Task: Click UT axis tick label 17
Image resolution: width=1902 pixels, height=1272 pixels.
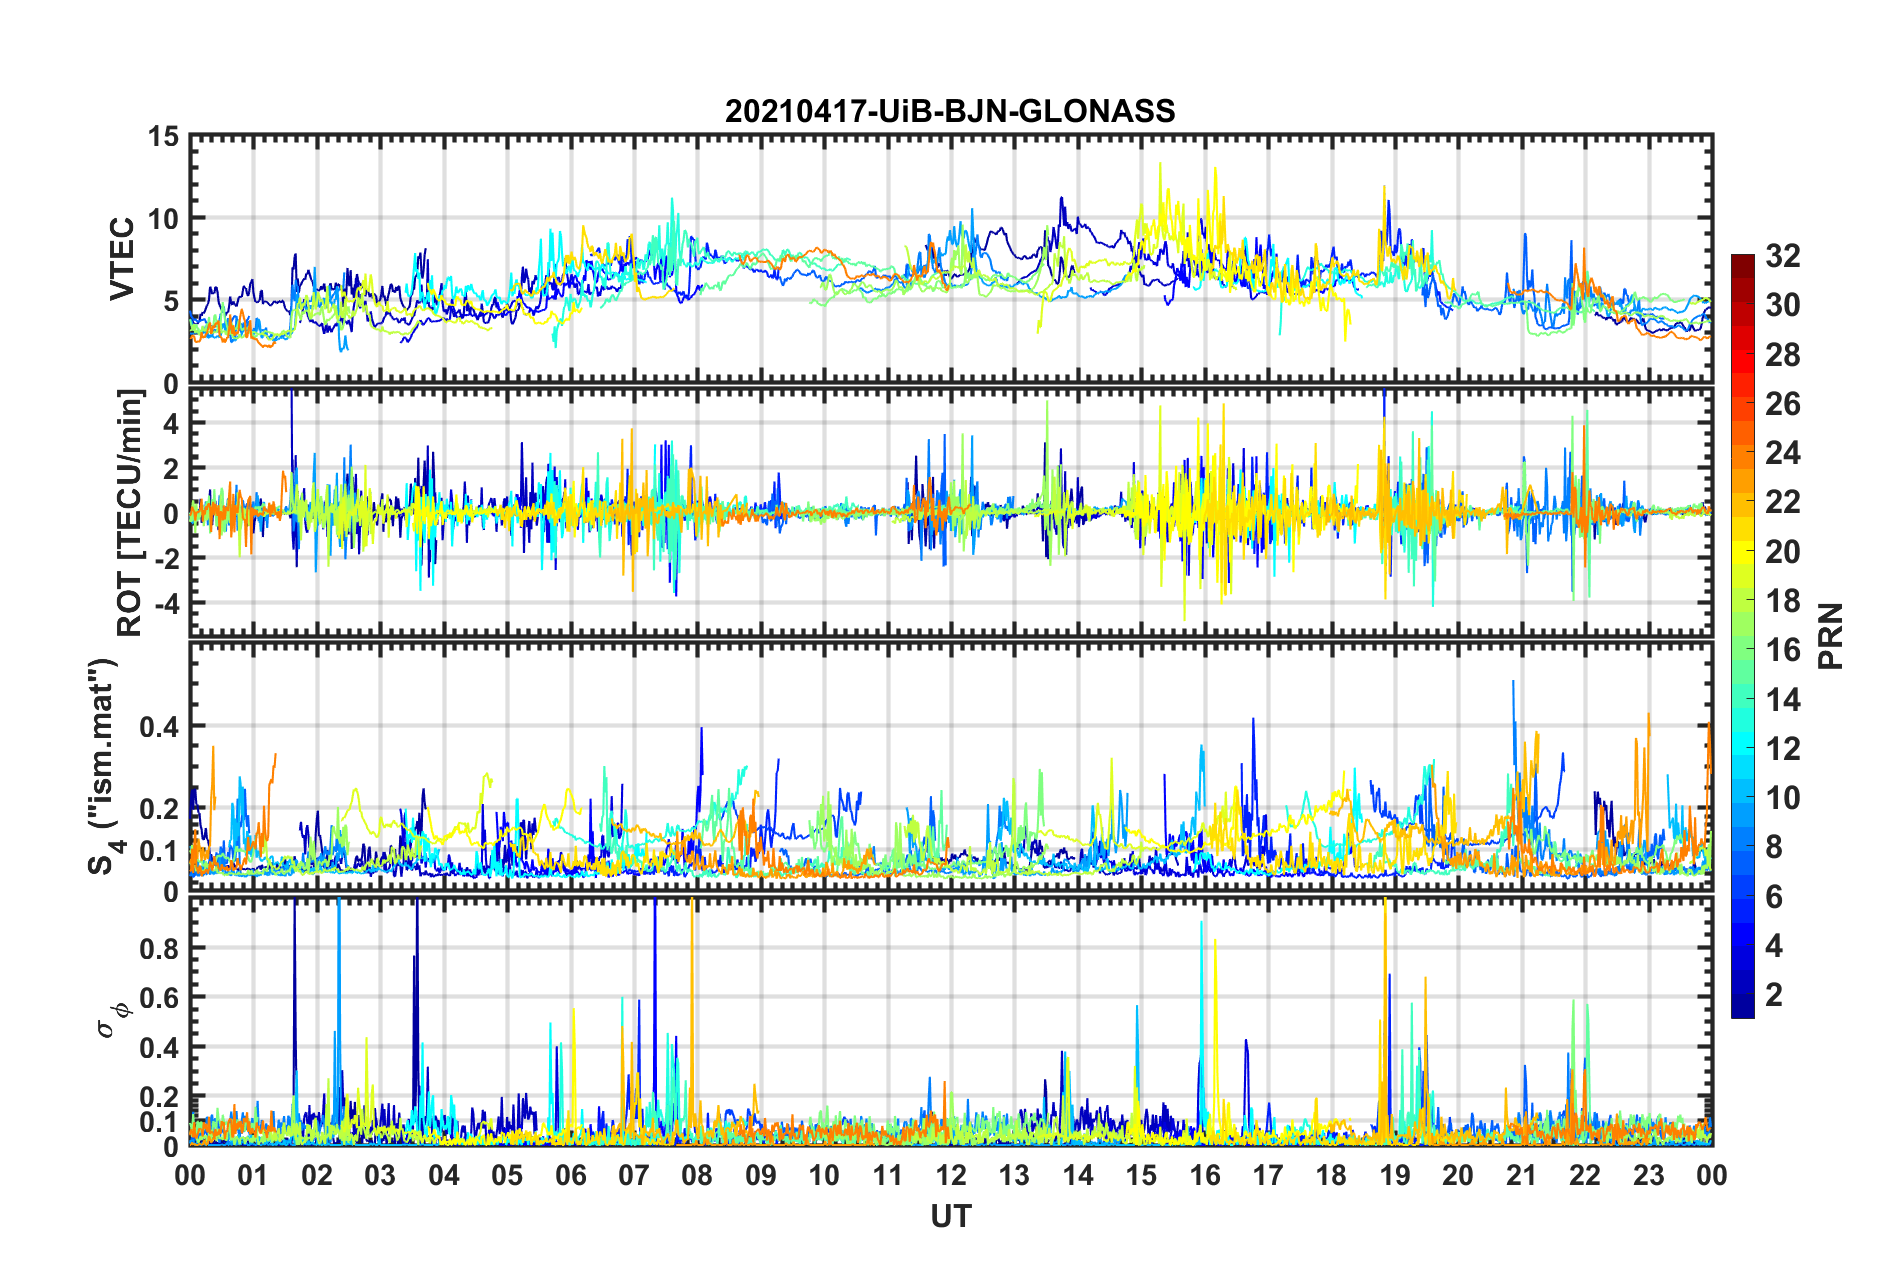Action: 1268,1175
